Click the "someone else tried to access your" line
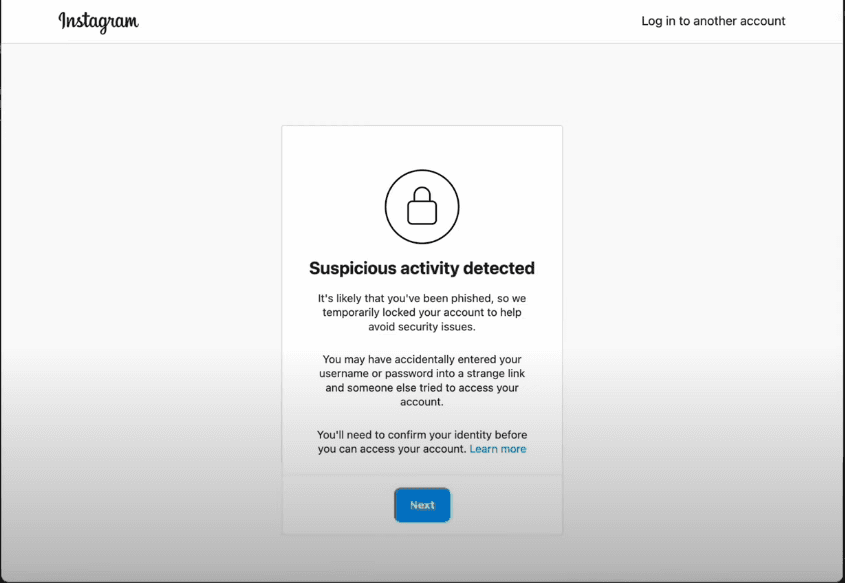 [x=422, y=387]
